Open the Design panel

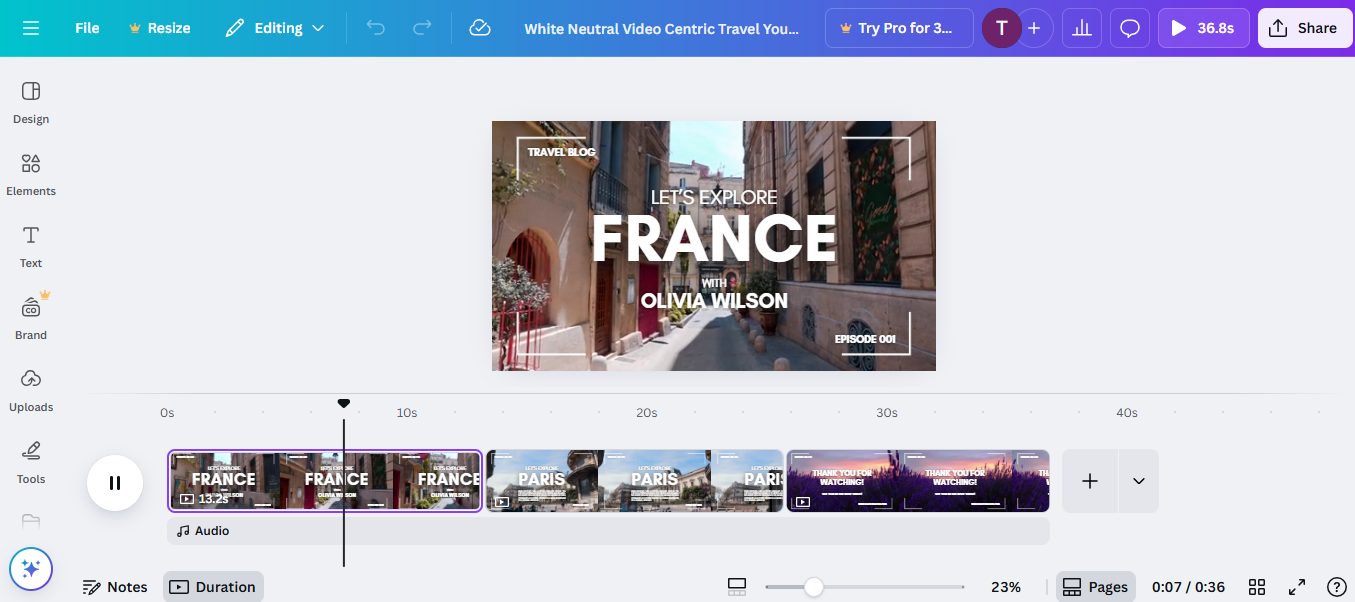(30, 103)
